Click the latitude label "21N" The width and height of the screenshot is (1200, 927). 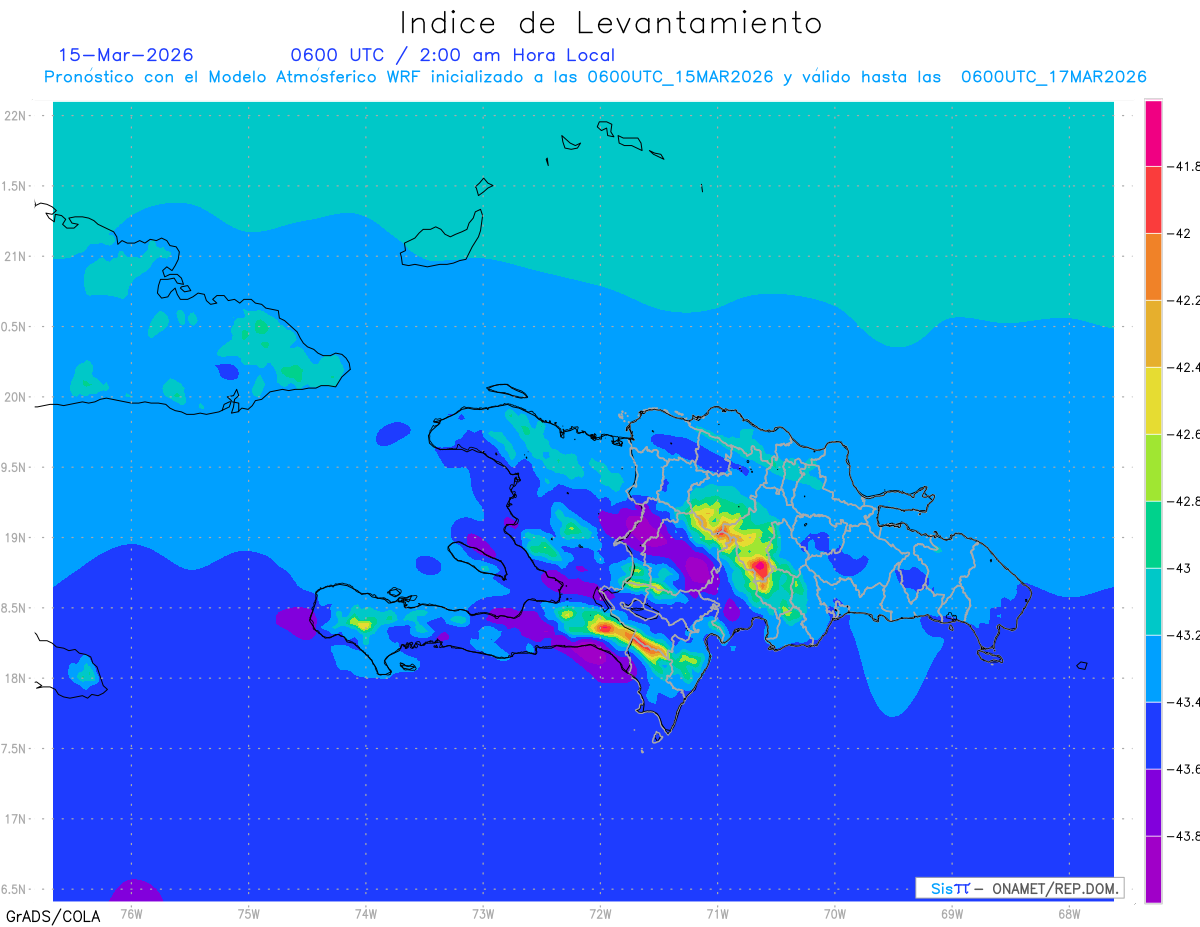point(17,256)
